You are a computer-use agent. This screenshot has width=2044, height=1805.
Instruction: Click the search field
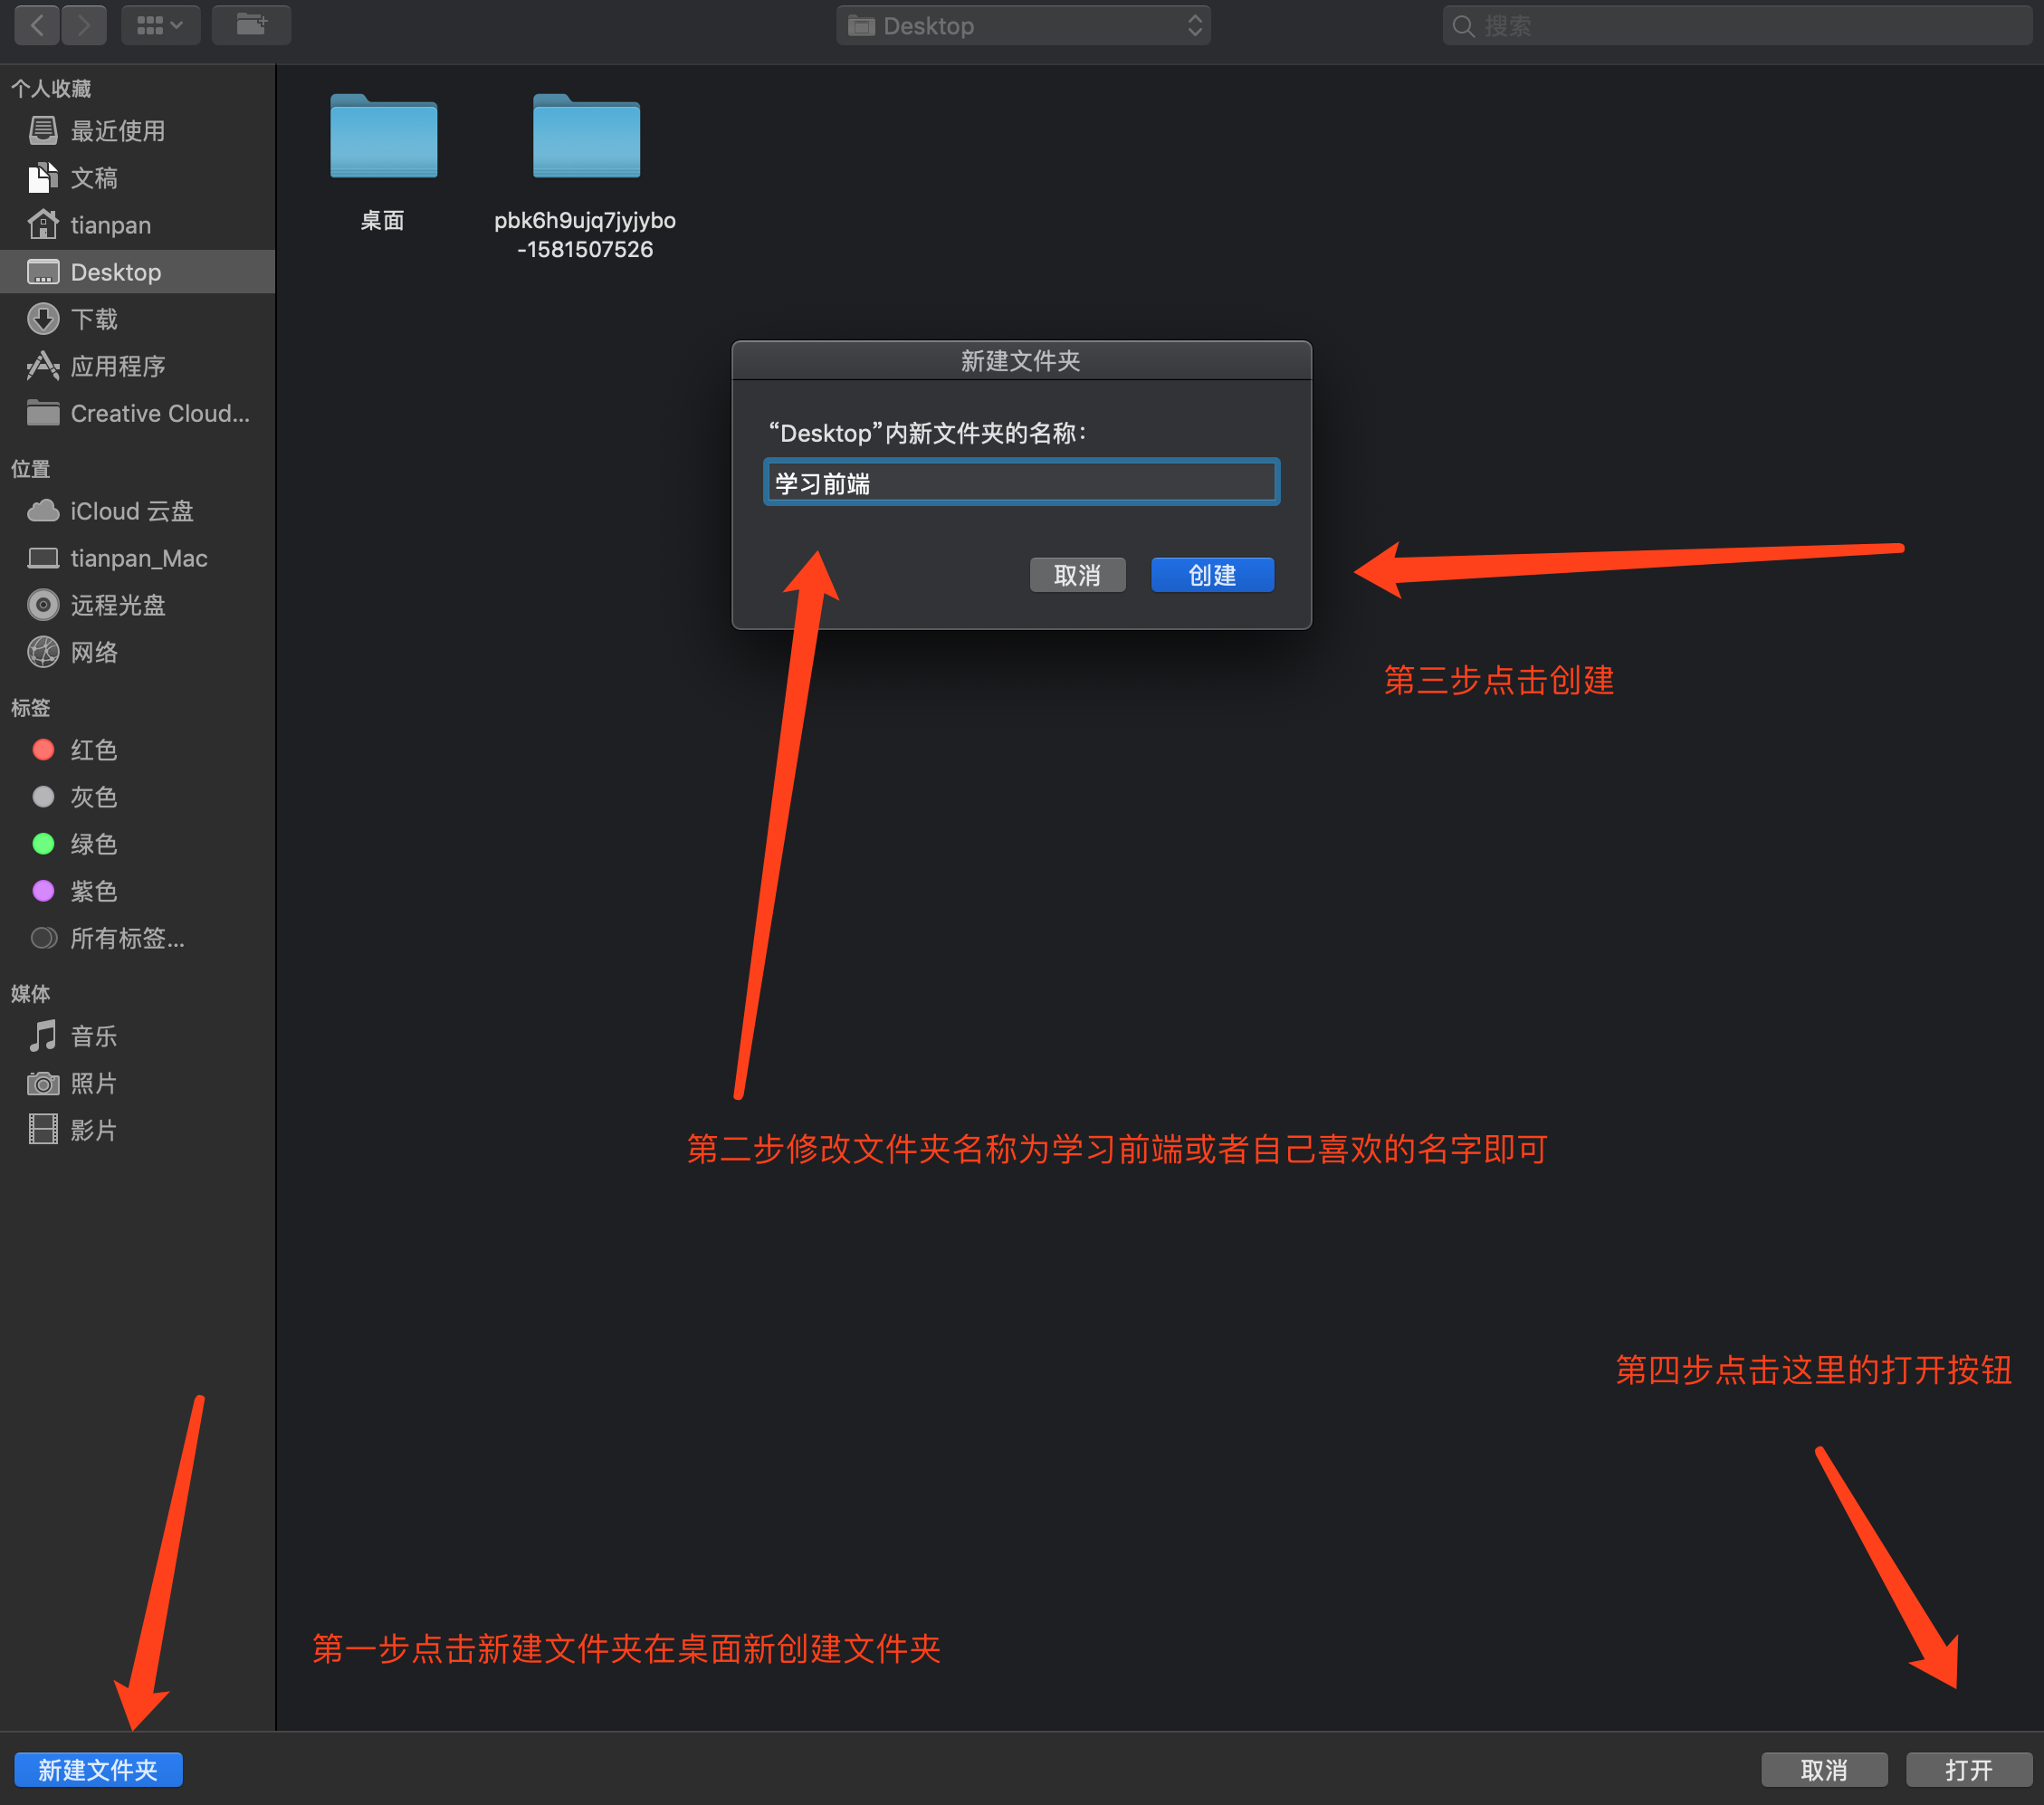pyautogui.click(x=1738, y=26)
